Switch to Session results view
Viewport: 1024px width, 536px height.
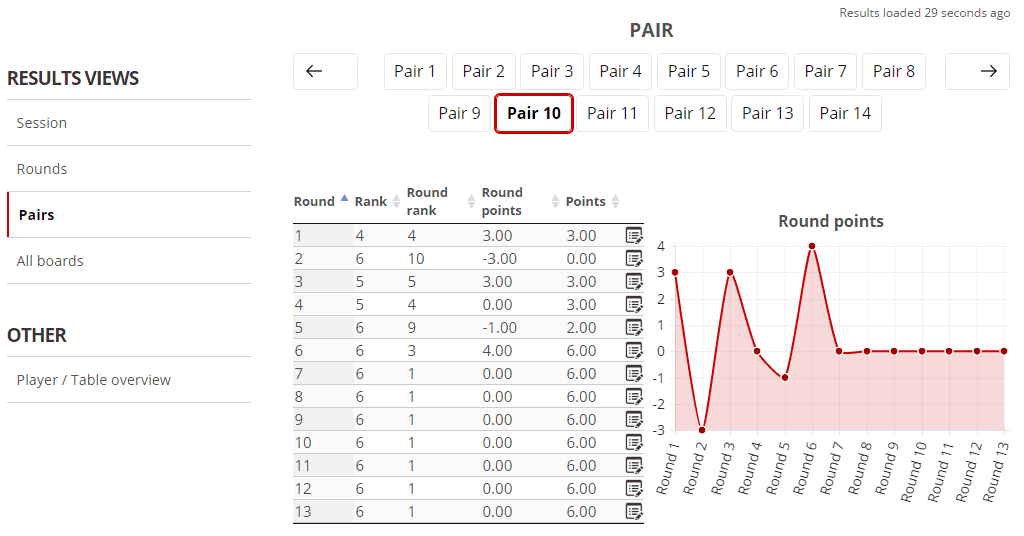(x=42, y=123)
